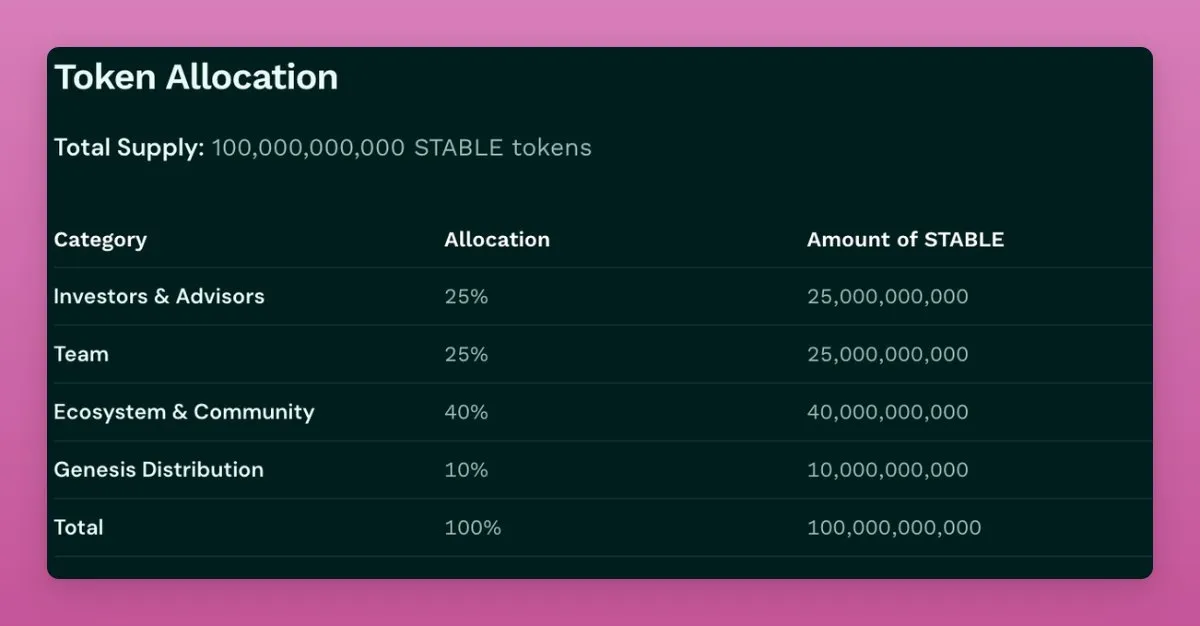Screen dimensions: 1200x626
Task: Click the Allocation column header
Action: pos(497,240)
